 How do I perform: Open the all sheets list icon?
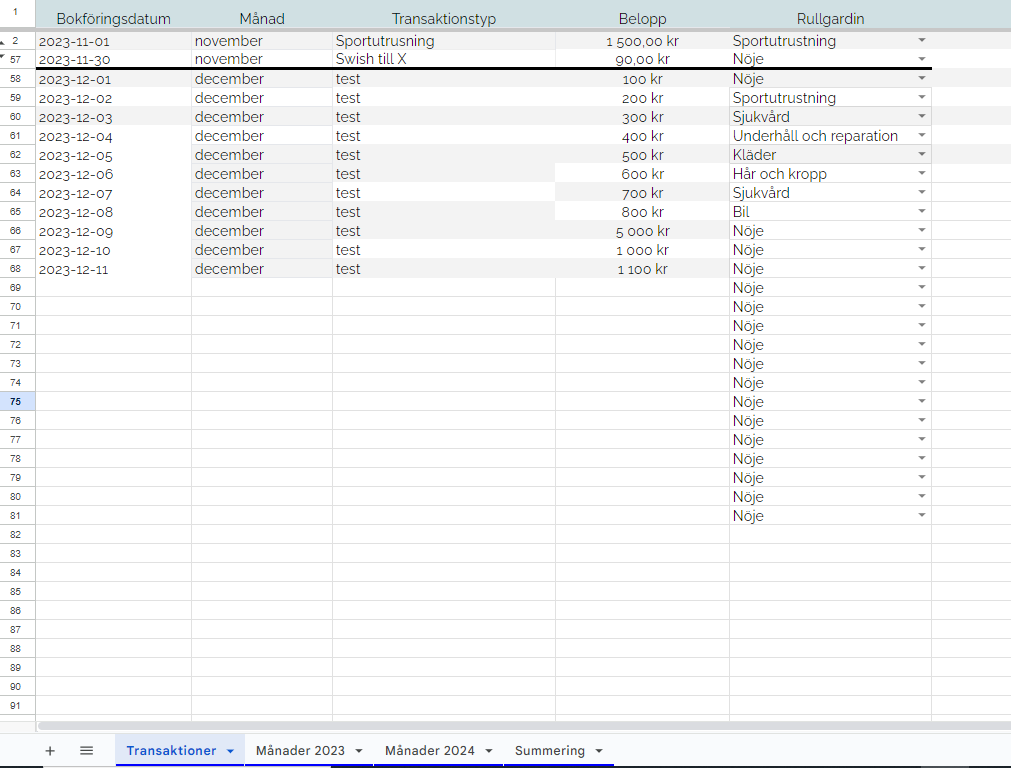click(86, 750)
